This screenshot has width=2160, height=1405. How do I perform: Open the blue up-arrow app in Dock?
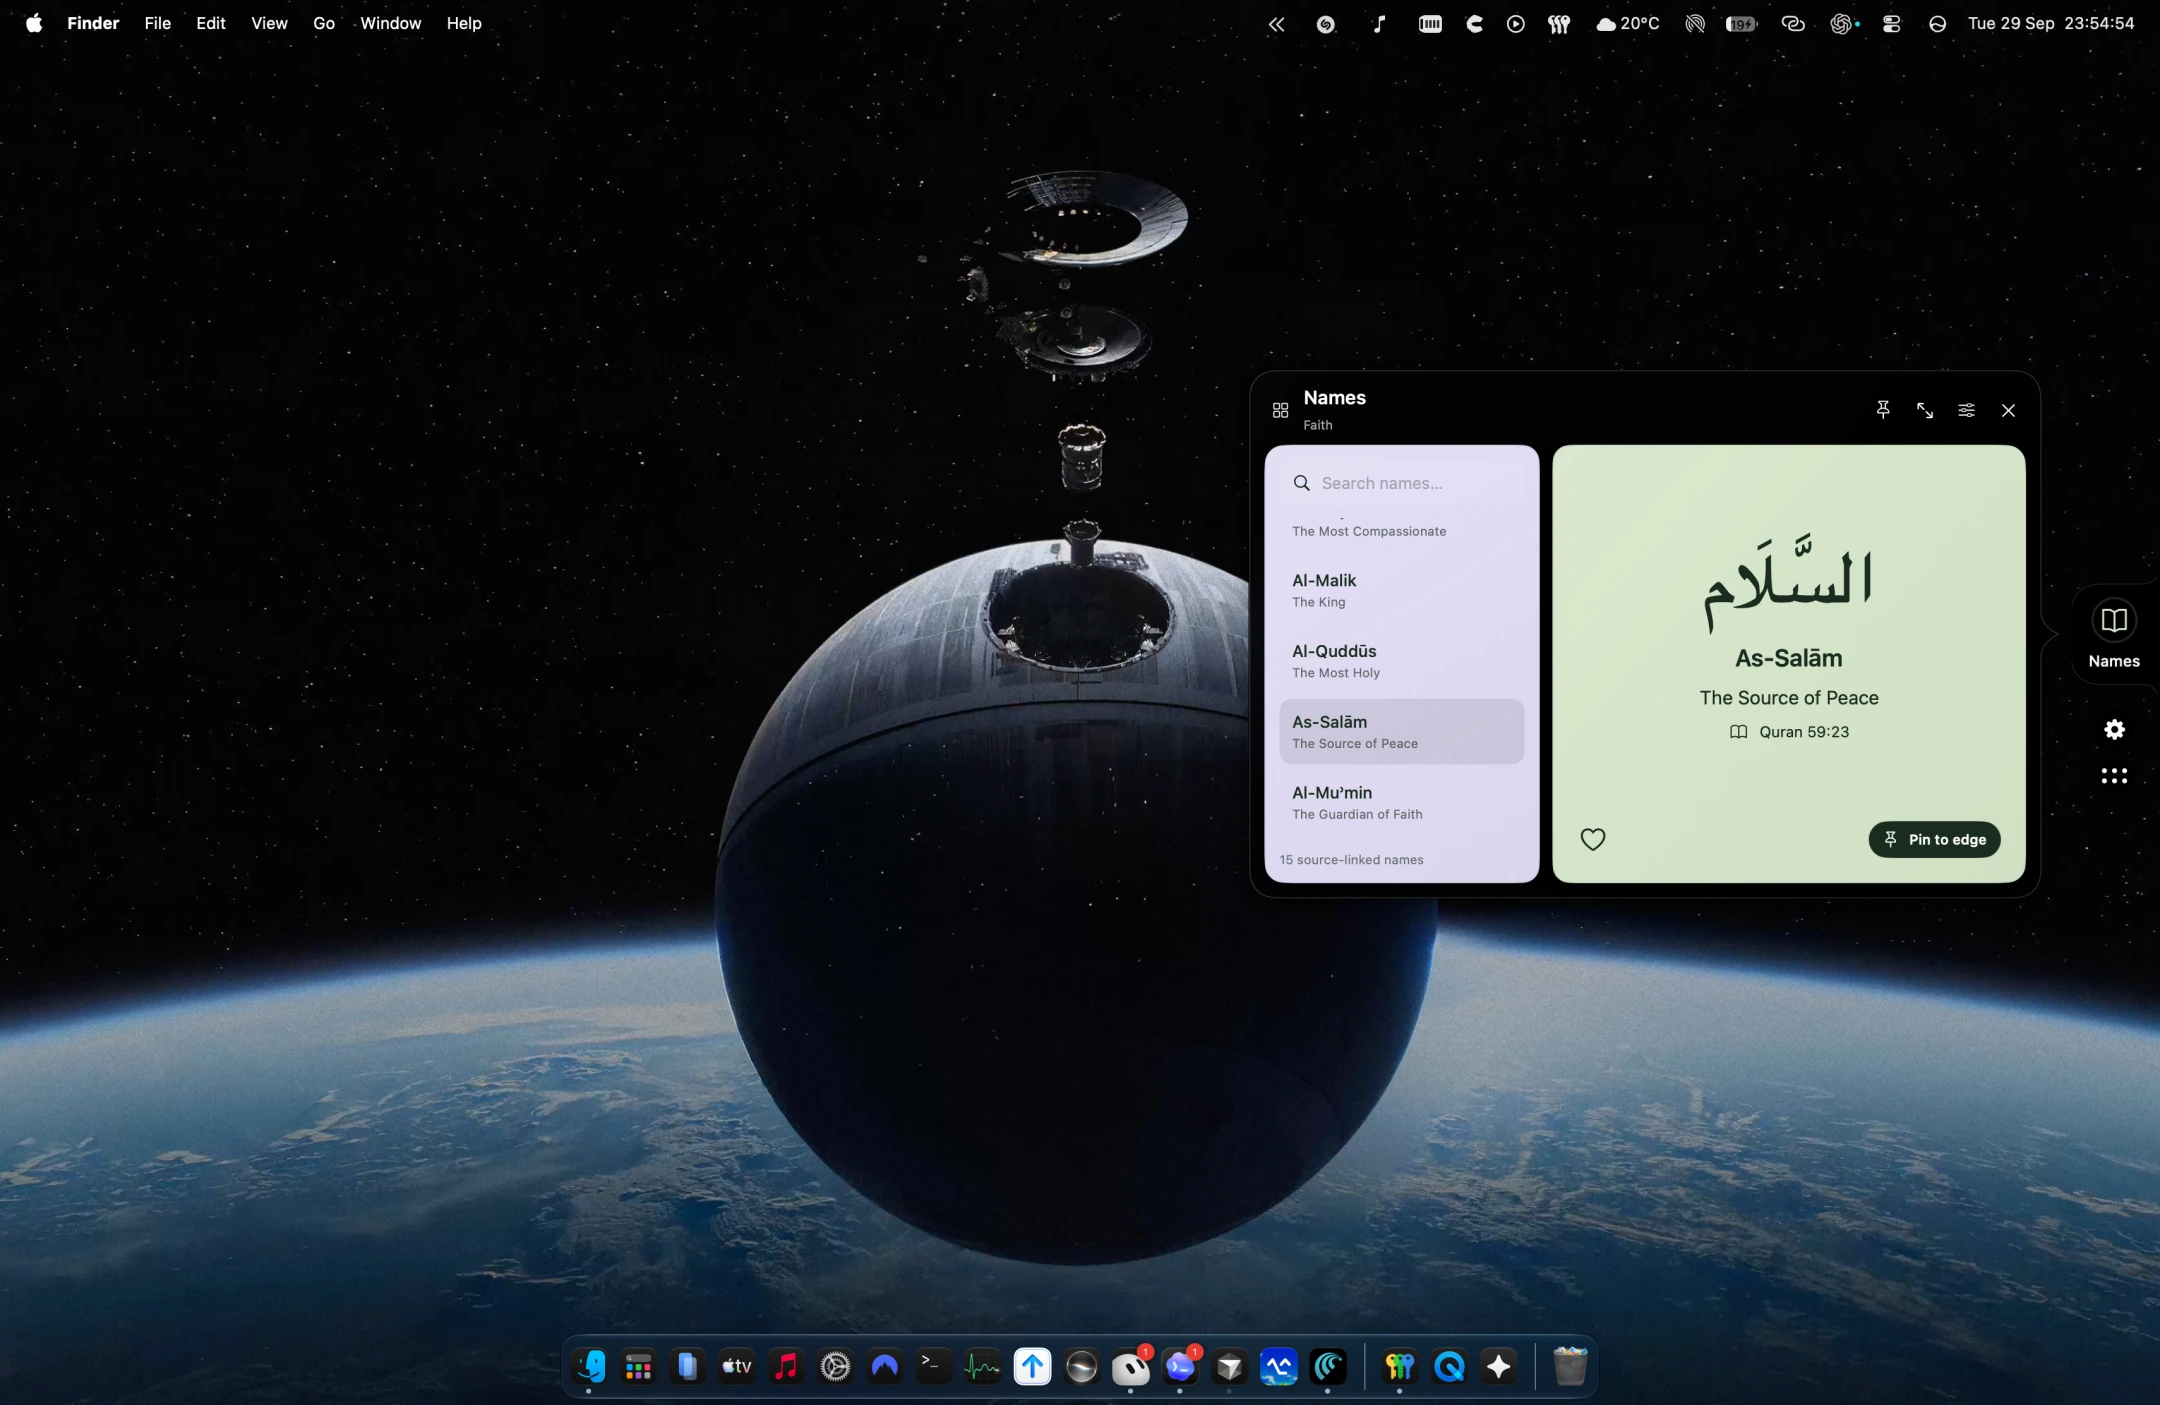(1032, 1366)
